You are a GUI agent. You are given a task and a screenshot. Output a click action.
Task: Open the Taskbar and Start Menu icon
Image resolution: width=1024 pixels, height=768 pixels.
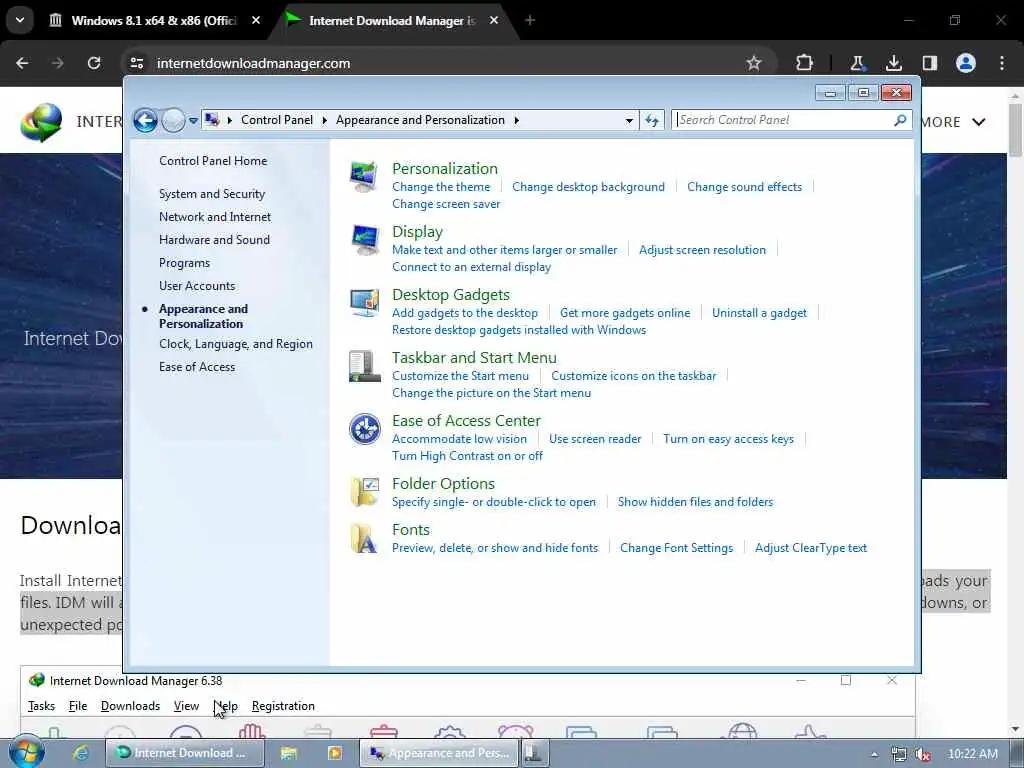(x=364, y=366)
